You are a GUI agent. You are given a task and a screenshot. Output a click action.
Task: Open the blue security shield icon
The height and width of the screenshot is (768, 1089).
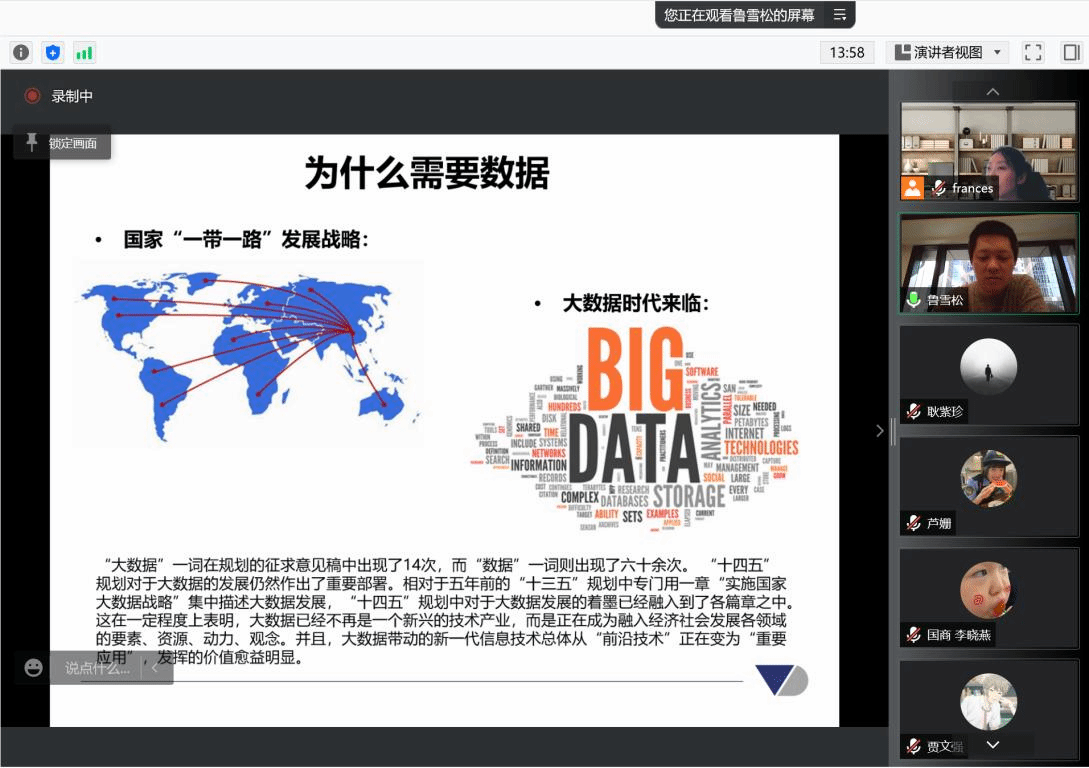53,52
